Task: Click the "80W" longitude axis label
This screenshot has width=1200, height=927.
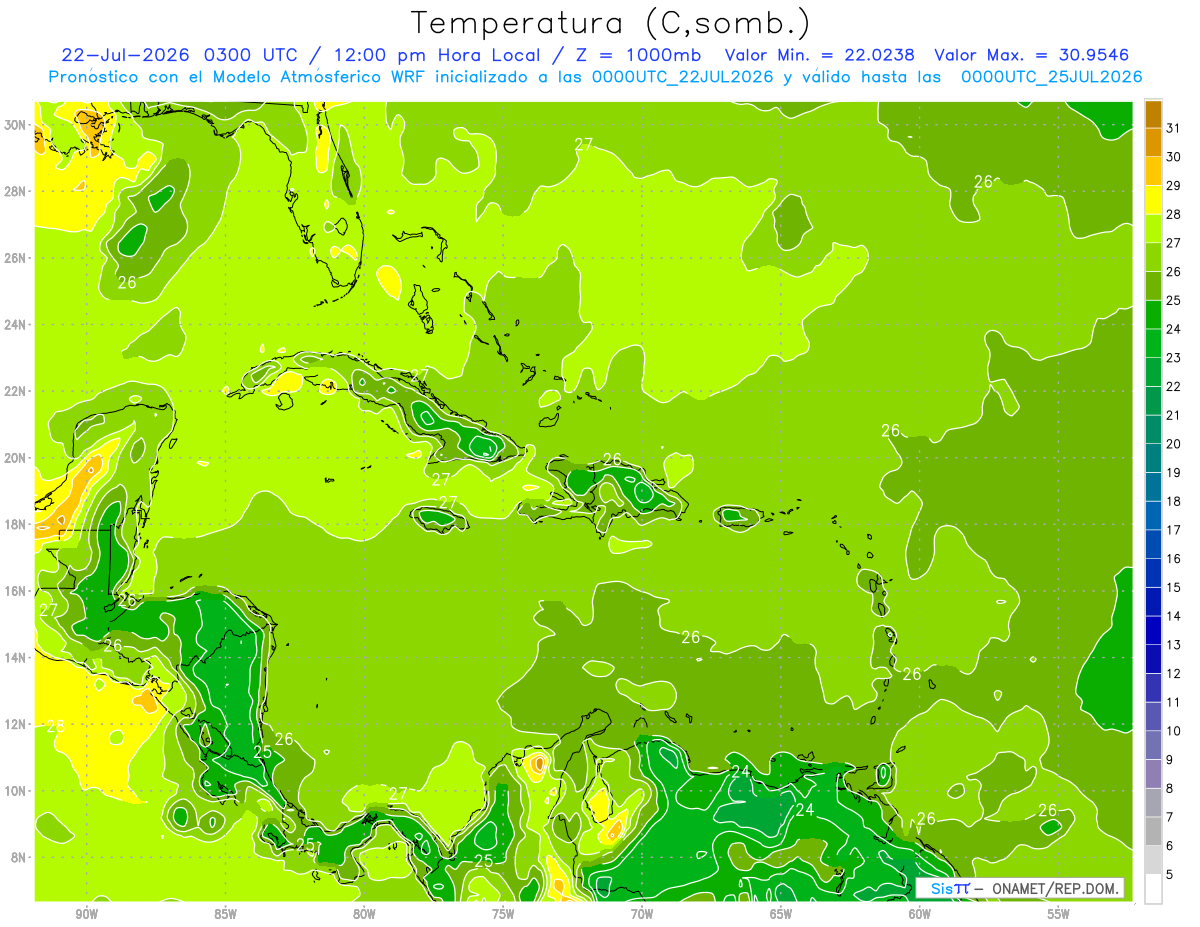Action: (x=364, y=914)
